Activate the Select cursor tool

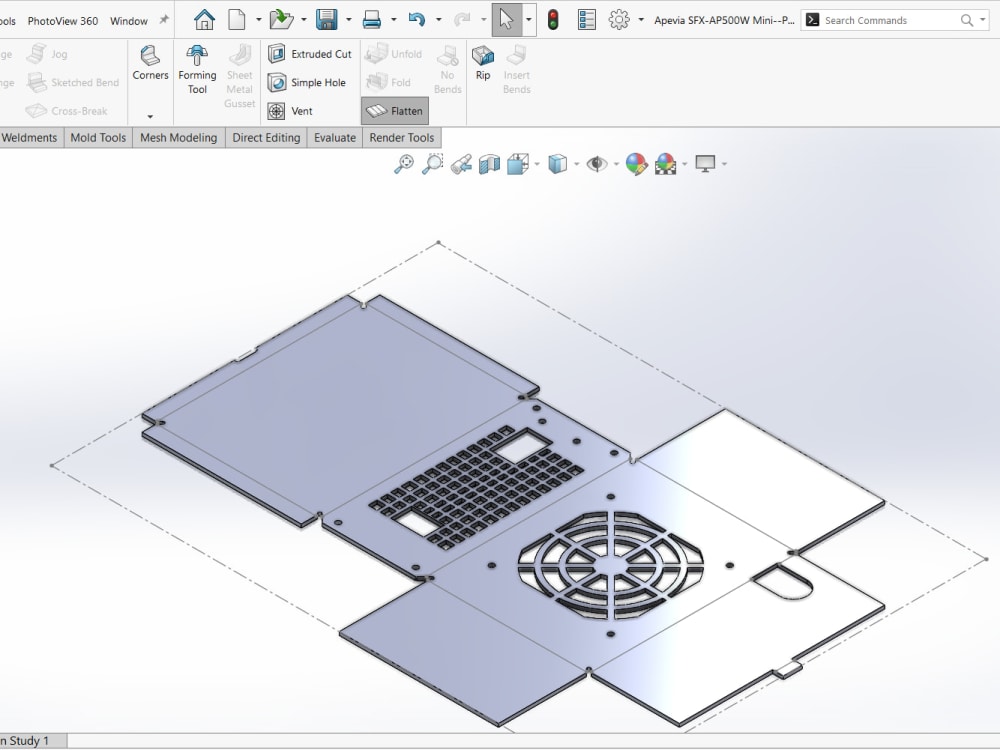(x=506, y=20)
